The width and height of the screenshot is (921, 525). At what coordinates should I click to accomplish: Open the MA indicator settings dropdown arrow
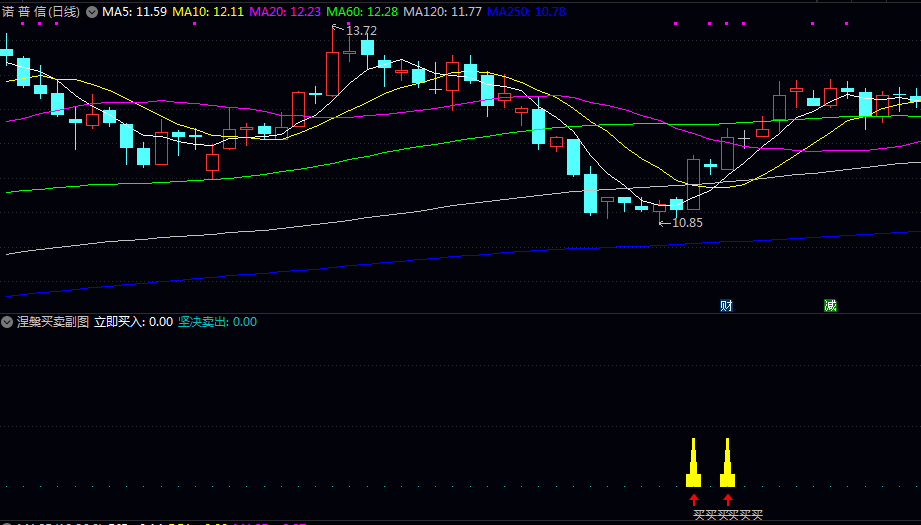pyautogui.click(x=92, y=12)
